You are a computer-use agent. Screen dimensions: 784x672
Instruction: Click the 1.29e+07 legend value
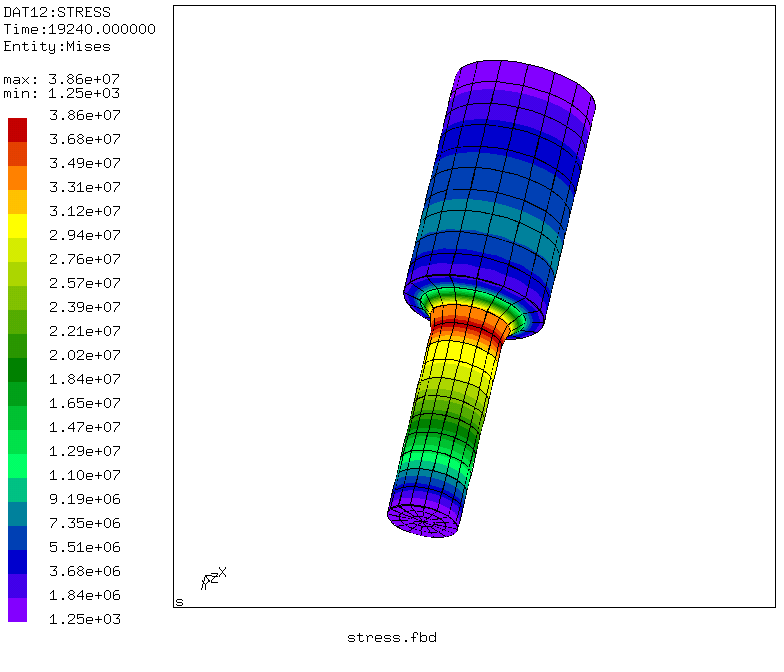tap(85, 451)
